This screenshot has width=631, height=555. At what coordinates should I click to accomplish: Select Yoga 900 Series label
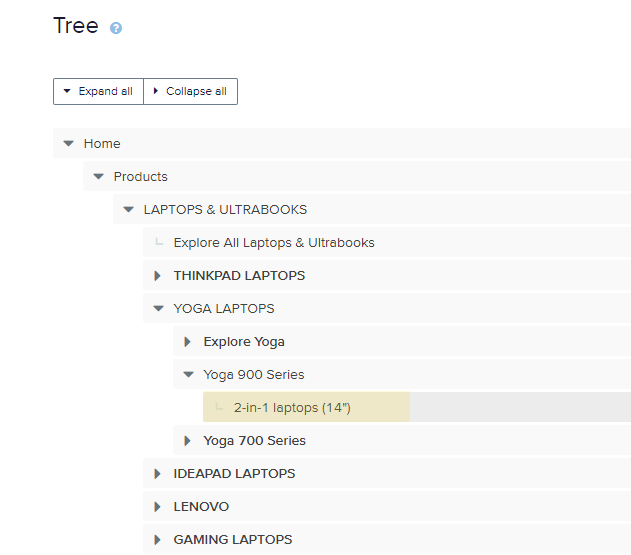254,375
